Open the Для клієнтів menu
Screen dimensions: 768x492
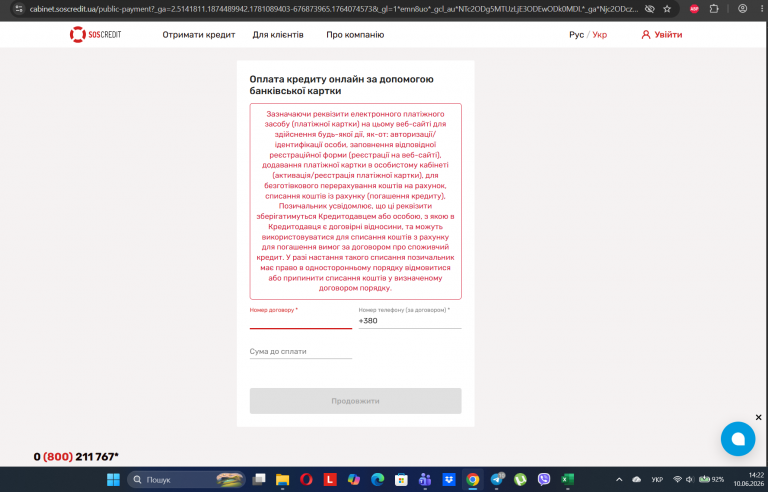click(278, 35)
